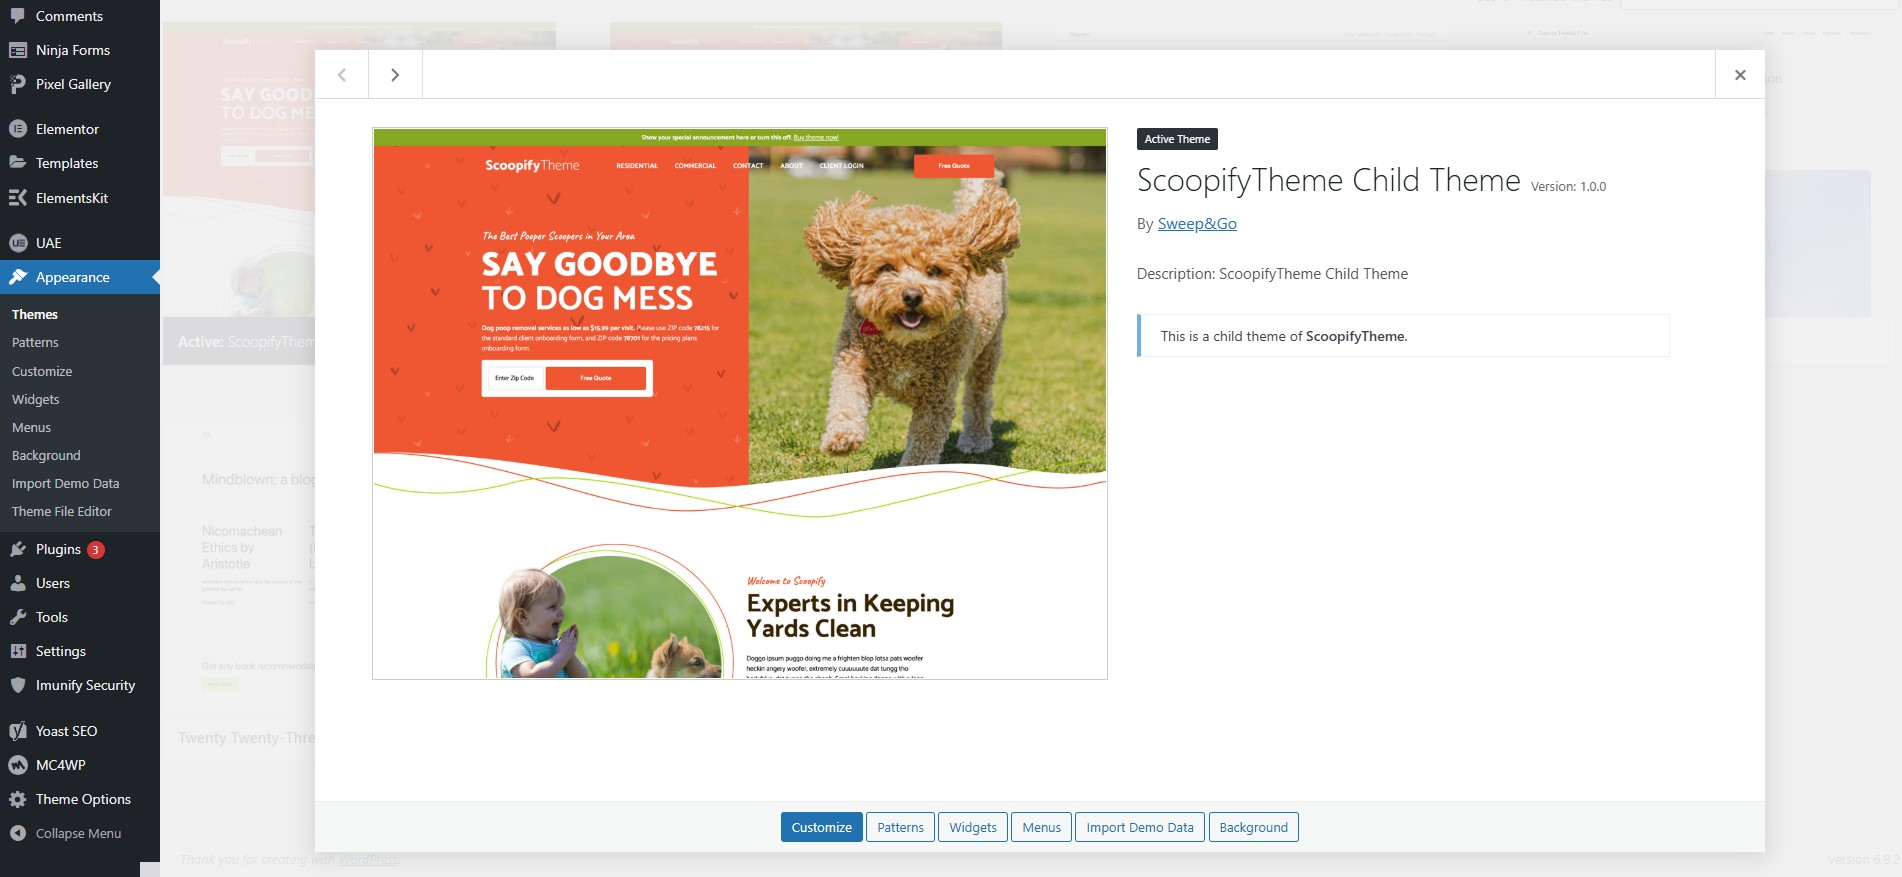Image resolution: width=1902 pixels, height=877 pixels.
Task: Click the Collapse Menu arrow icon
Action: tap(18, 833)
